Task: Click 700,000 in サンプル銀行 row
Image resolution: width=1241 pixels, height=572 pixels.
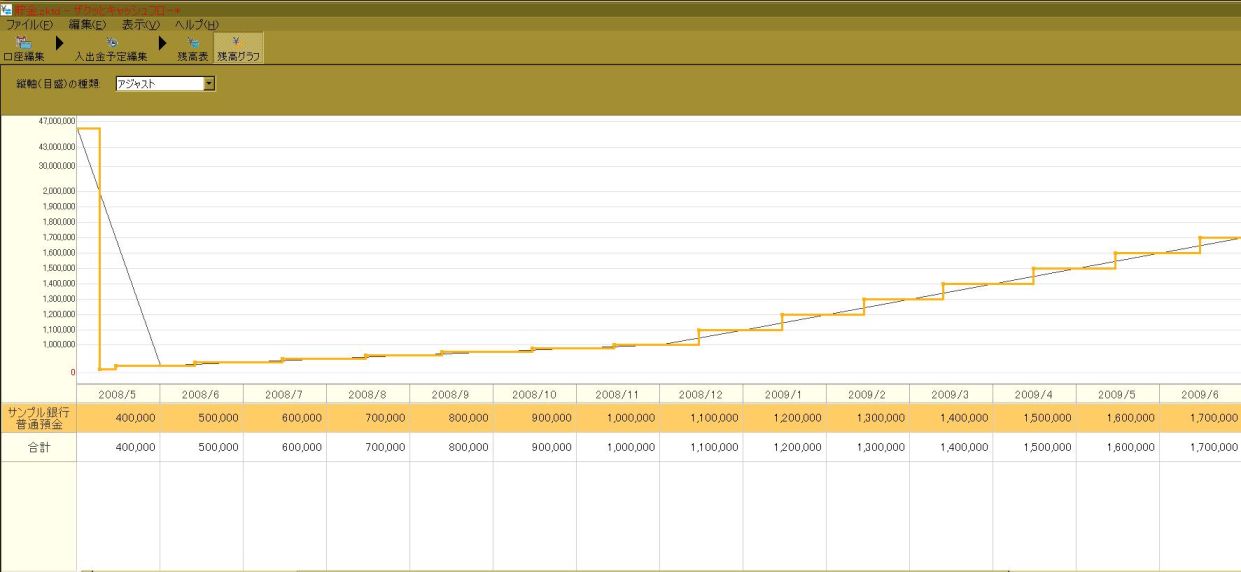Action: (x=385, y=418)
